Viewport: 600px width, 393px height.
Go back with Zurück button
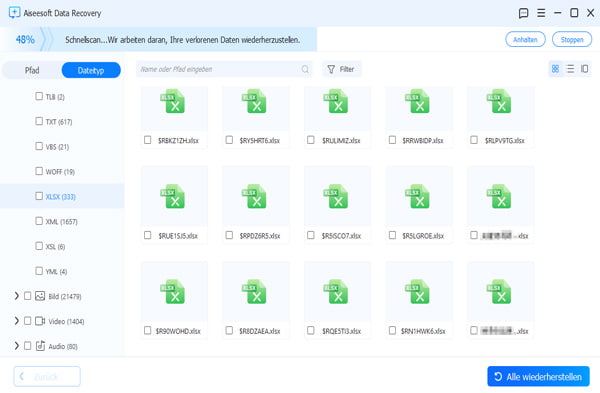pyautogui.click(x=47, y=377)
